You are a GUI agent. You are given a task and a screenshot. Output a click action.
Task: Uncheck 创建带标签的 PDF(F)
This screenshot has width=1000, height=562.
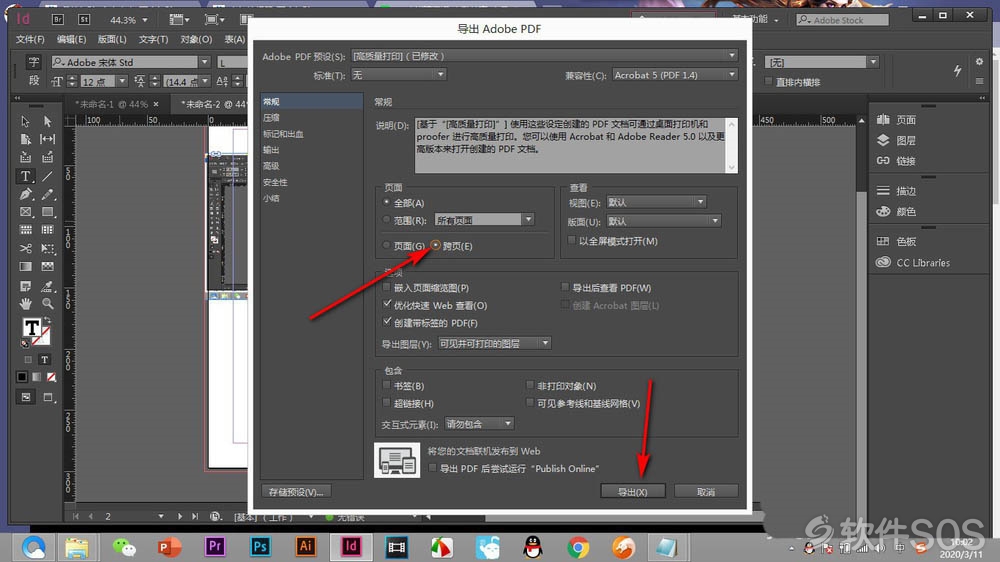(386, 322)
